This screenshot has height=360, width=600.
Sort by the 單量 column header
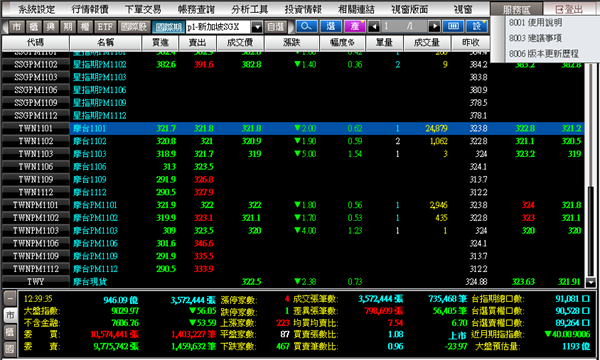[x=384, y=43]
